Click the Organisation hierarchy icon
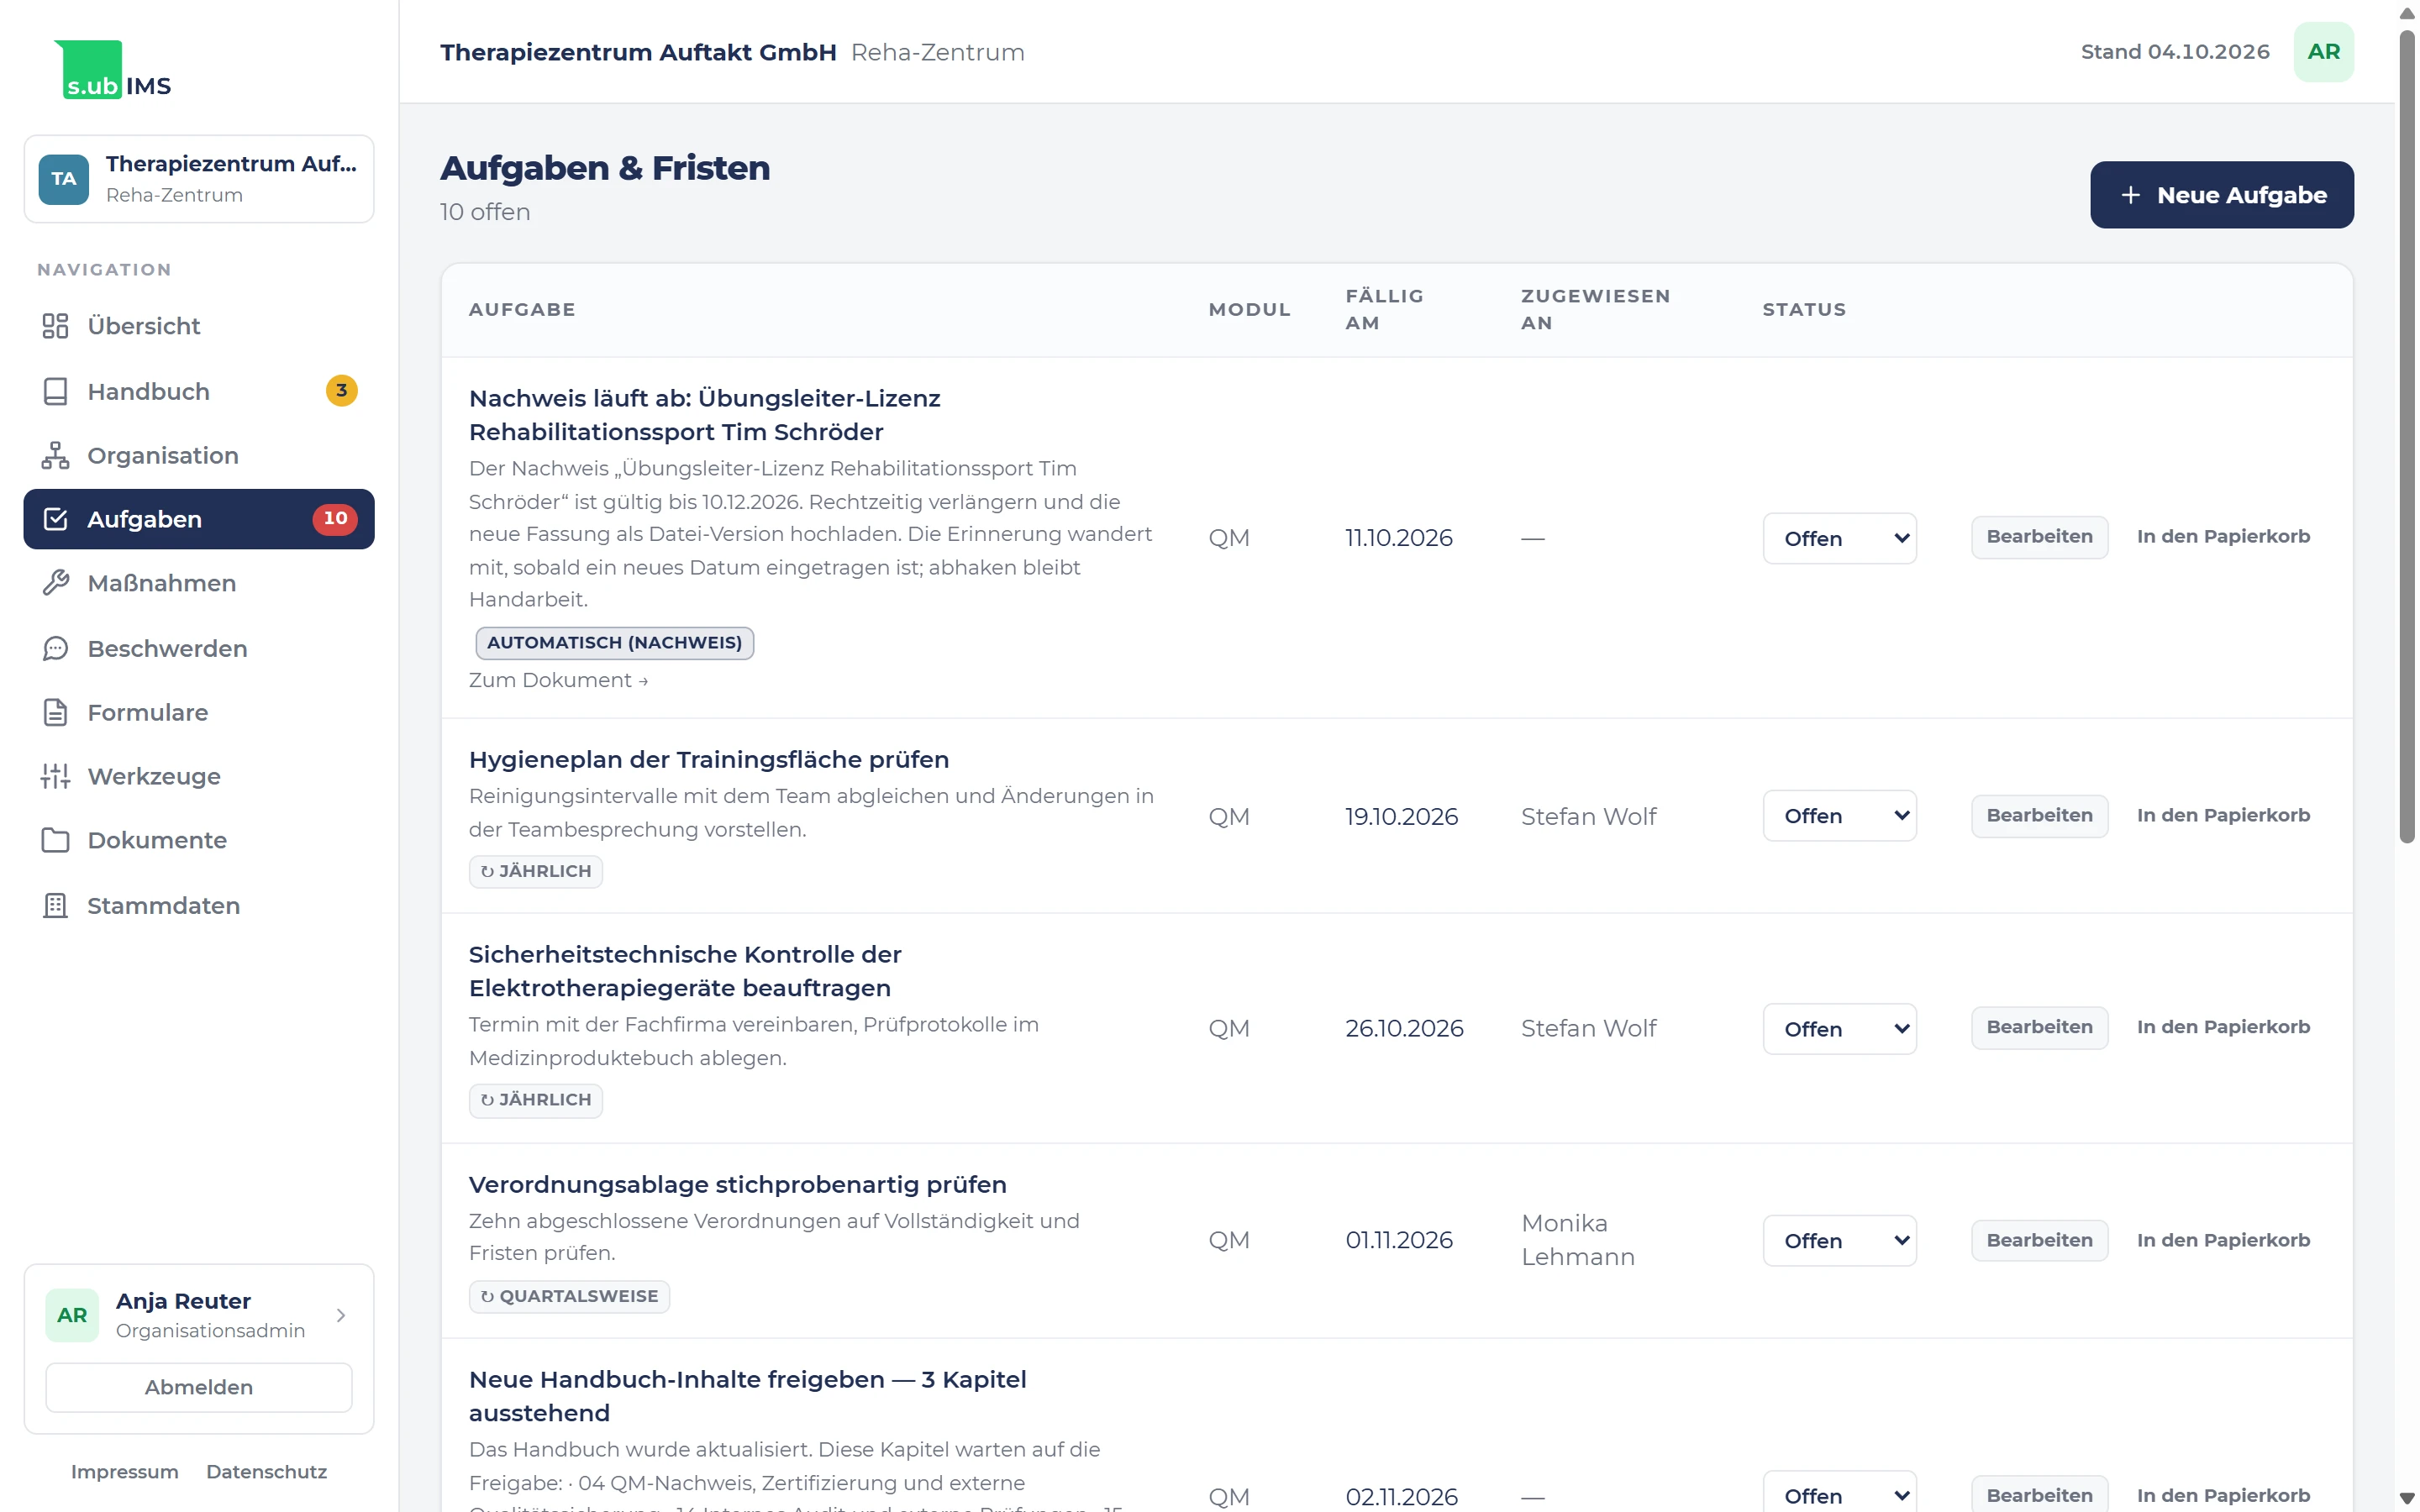Viewport: 2420px width, 1512px height. [x=55, y=455]
